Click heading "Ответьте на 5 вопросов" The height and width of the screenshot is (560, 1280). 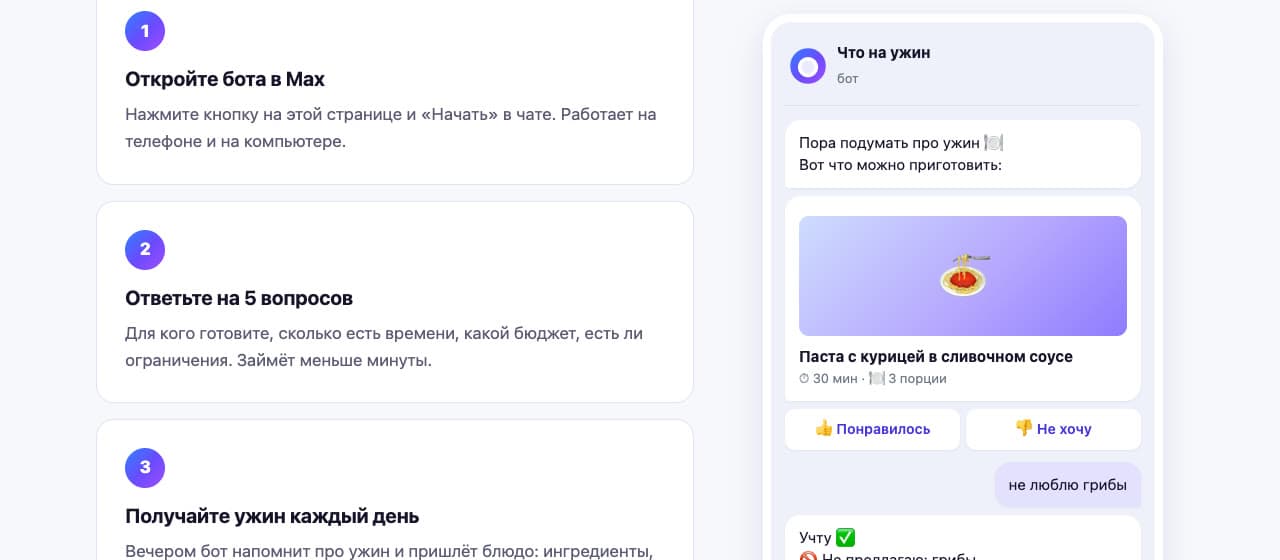pos(239,298)
